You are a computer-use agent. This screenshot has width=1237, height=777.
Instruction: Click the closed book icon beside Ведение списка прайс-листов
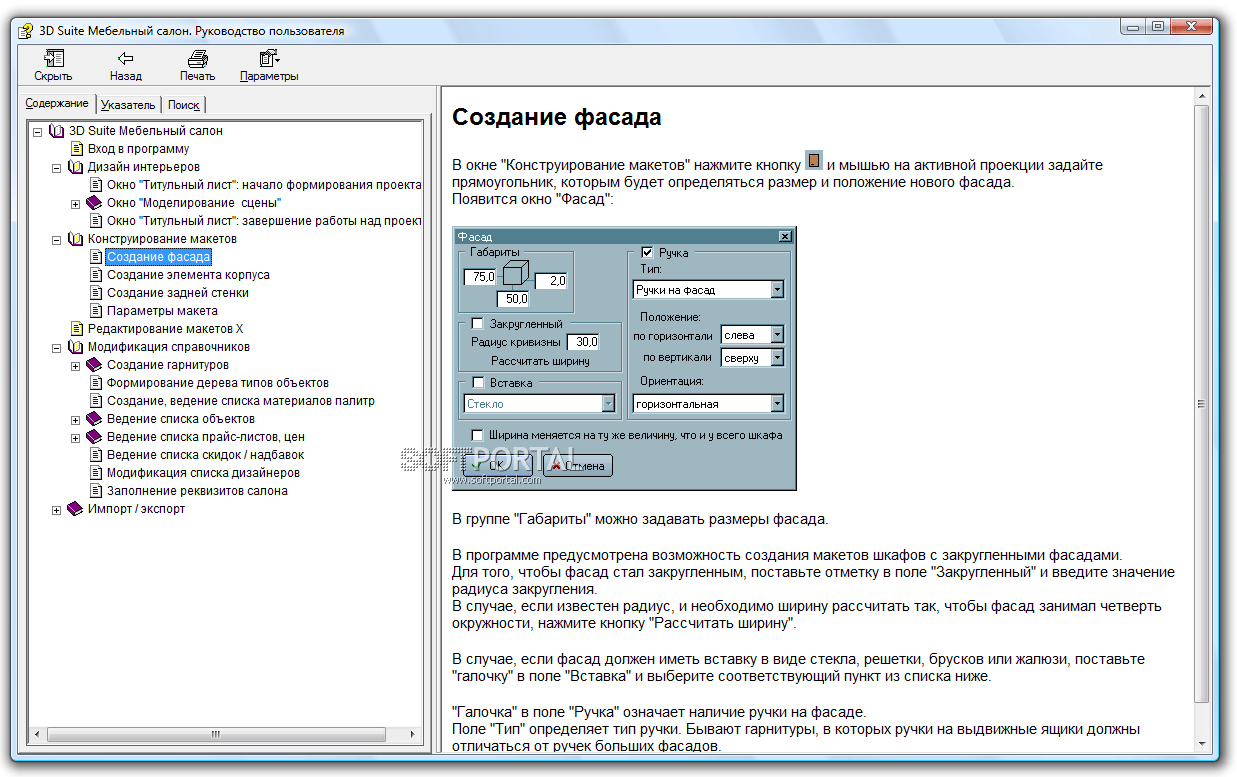pos(95,437)
